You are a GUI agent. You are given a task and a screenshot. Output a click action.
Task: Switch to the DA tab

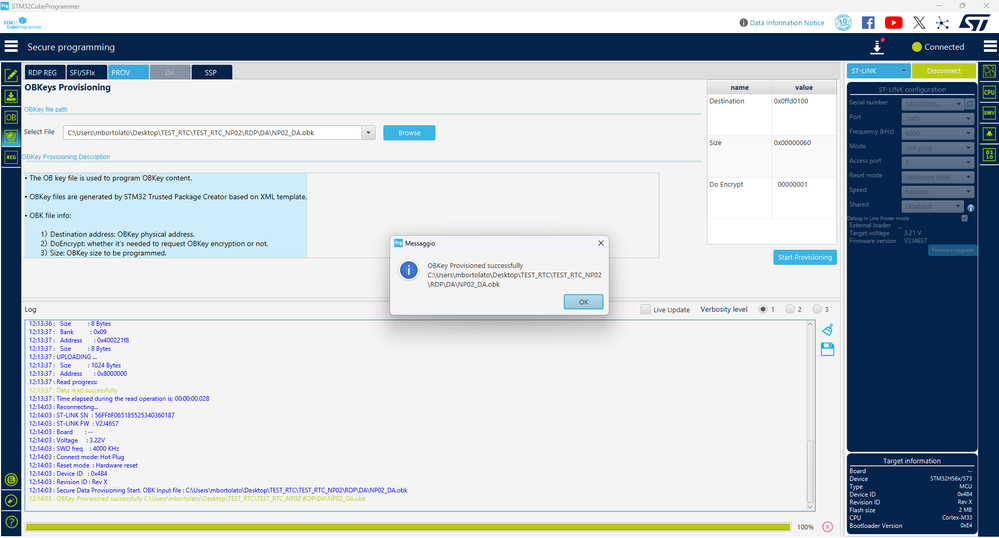(x=169, y=73)
